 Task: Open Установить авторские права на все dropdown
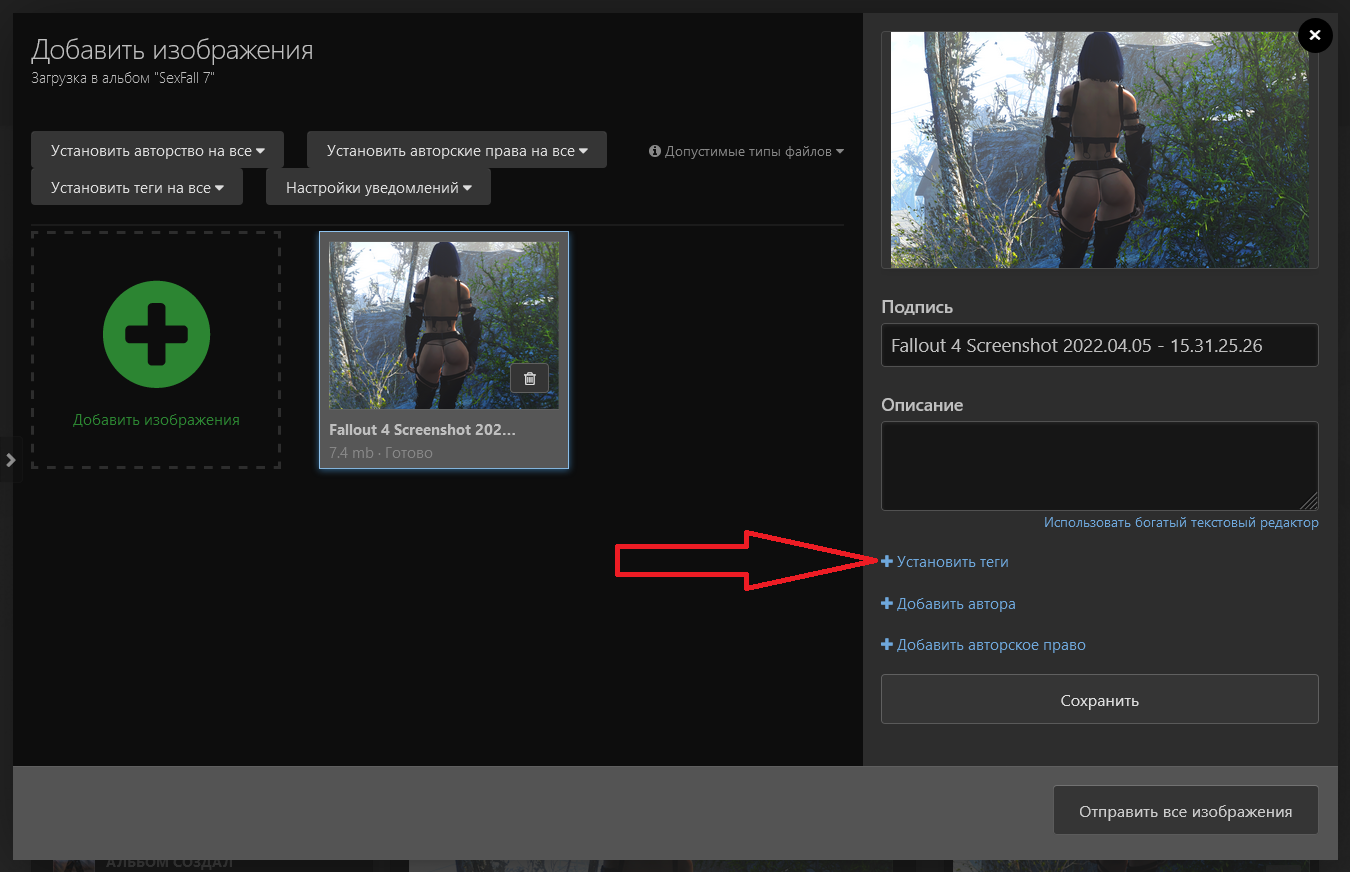click(456, 151)
